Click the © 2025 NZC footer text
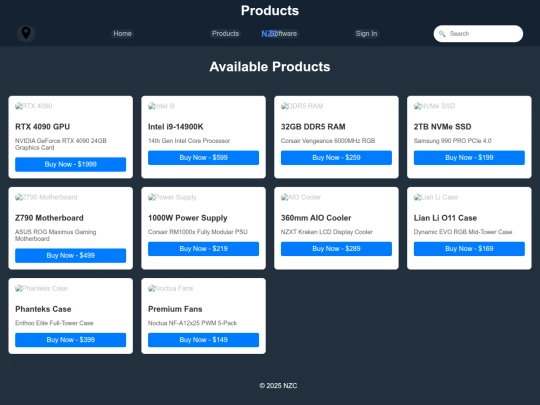Viewport: 540px width, 405px height. coord(278,386)
